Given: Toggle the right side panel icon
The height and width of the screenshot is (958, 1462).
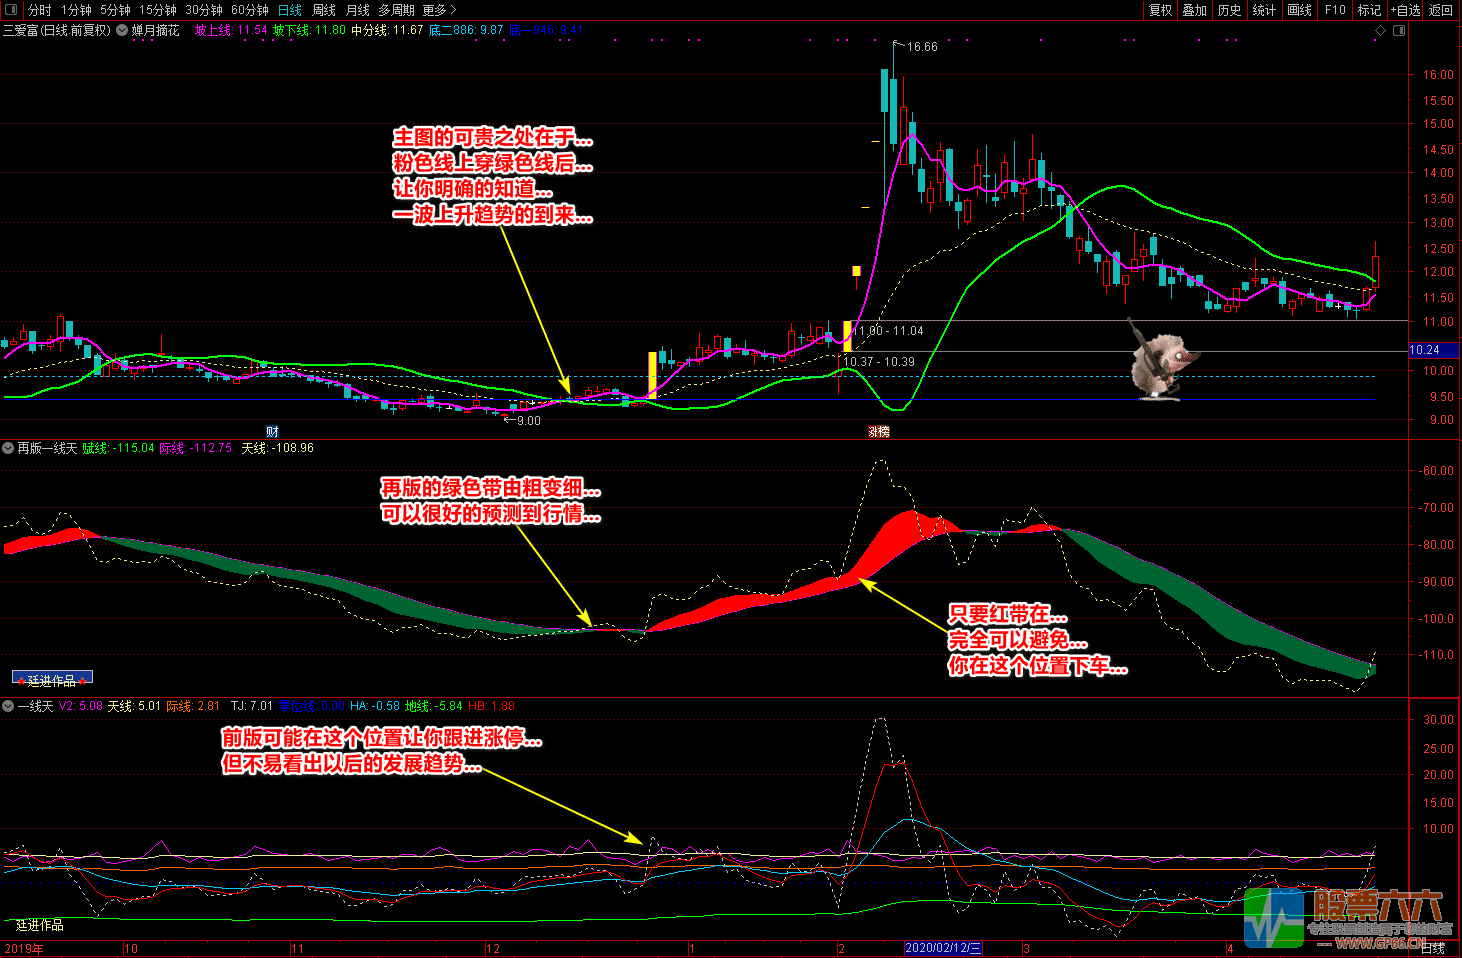Looking at the screenshot, I should tap(1399, 31).
